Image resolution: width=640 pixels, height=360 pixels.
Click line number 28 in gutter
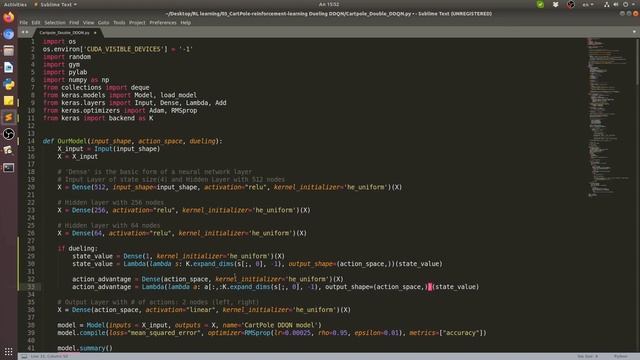coord(31,249)
